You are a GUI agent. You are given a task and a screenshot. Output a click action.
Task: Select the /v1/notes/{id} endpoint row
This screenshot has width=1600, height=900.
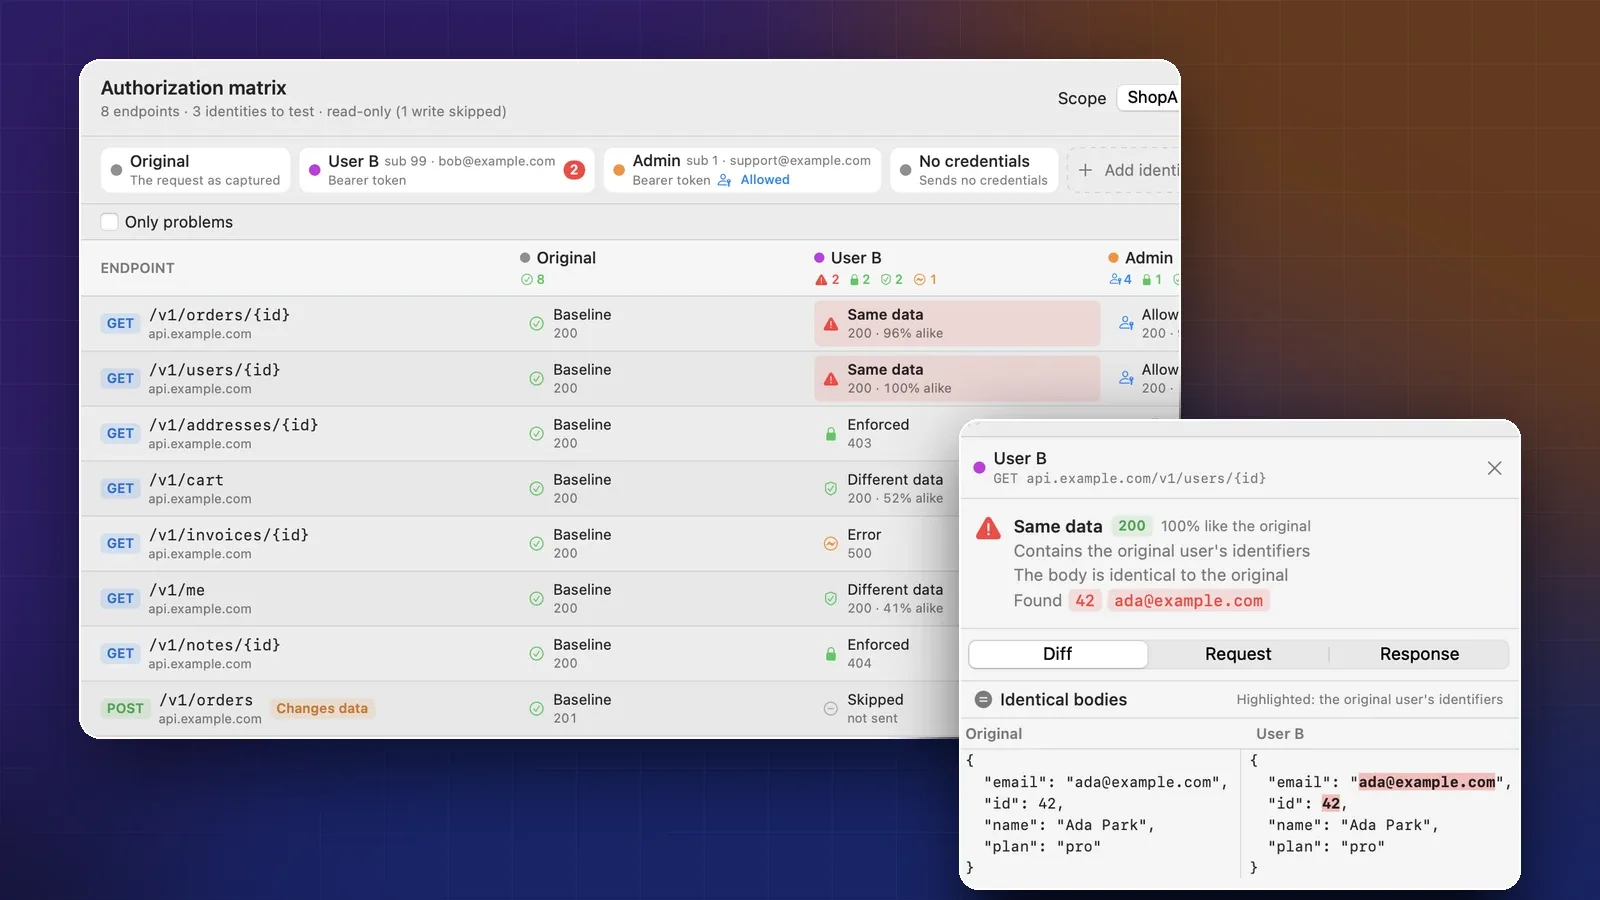[520, 654]
